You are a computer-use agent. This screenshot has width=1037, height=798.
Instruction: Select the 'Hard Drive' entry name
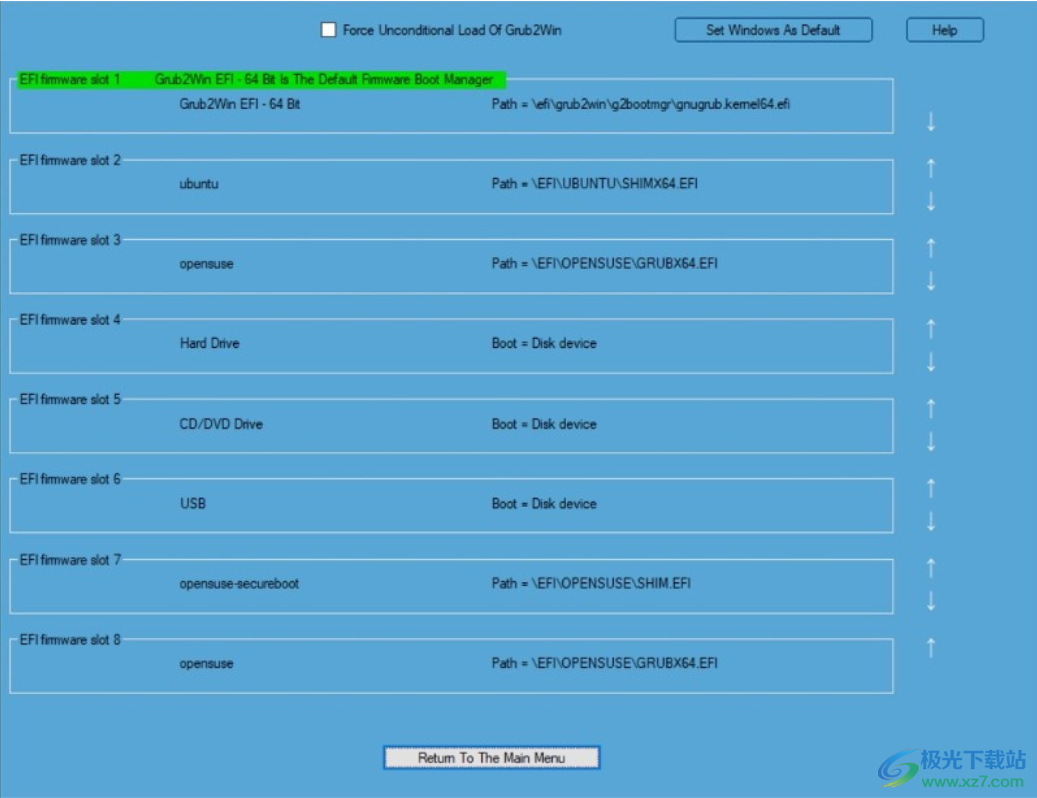pyautogui.click(x=210, y=343)
